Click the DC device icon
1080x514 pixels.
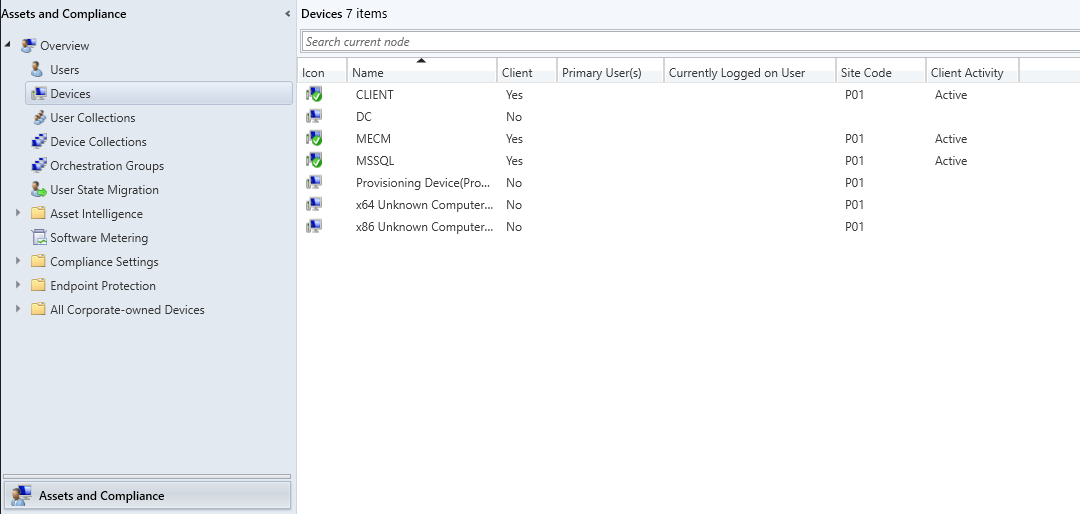tap(314, 117)
